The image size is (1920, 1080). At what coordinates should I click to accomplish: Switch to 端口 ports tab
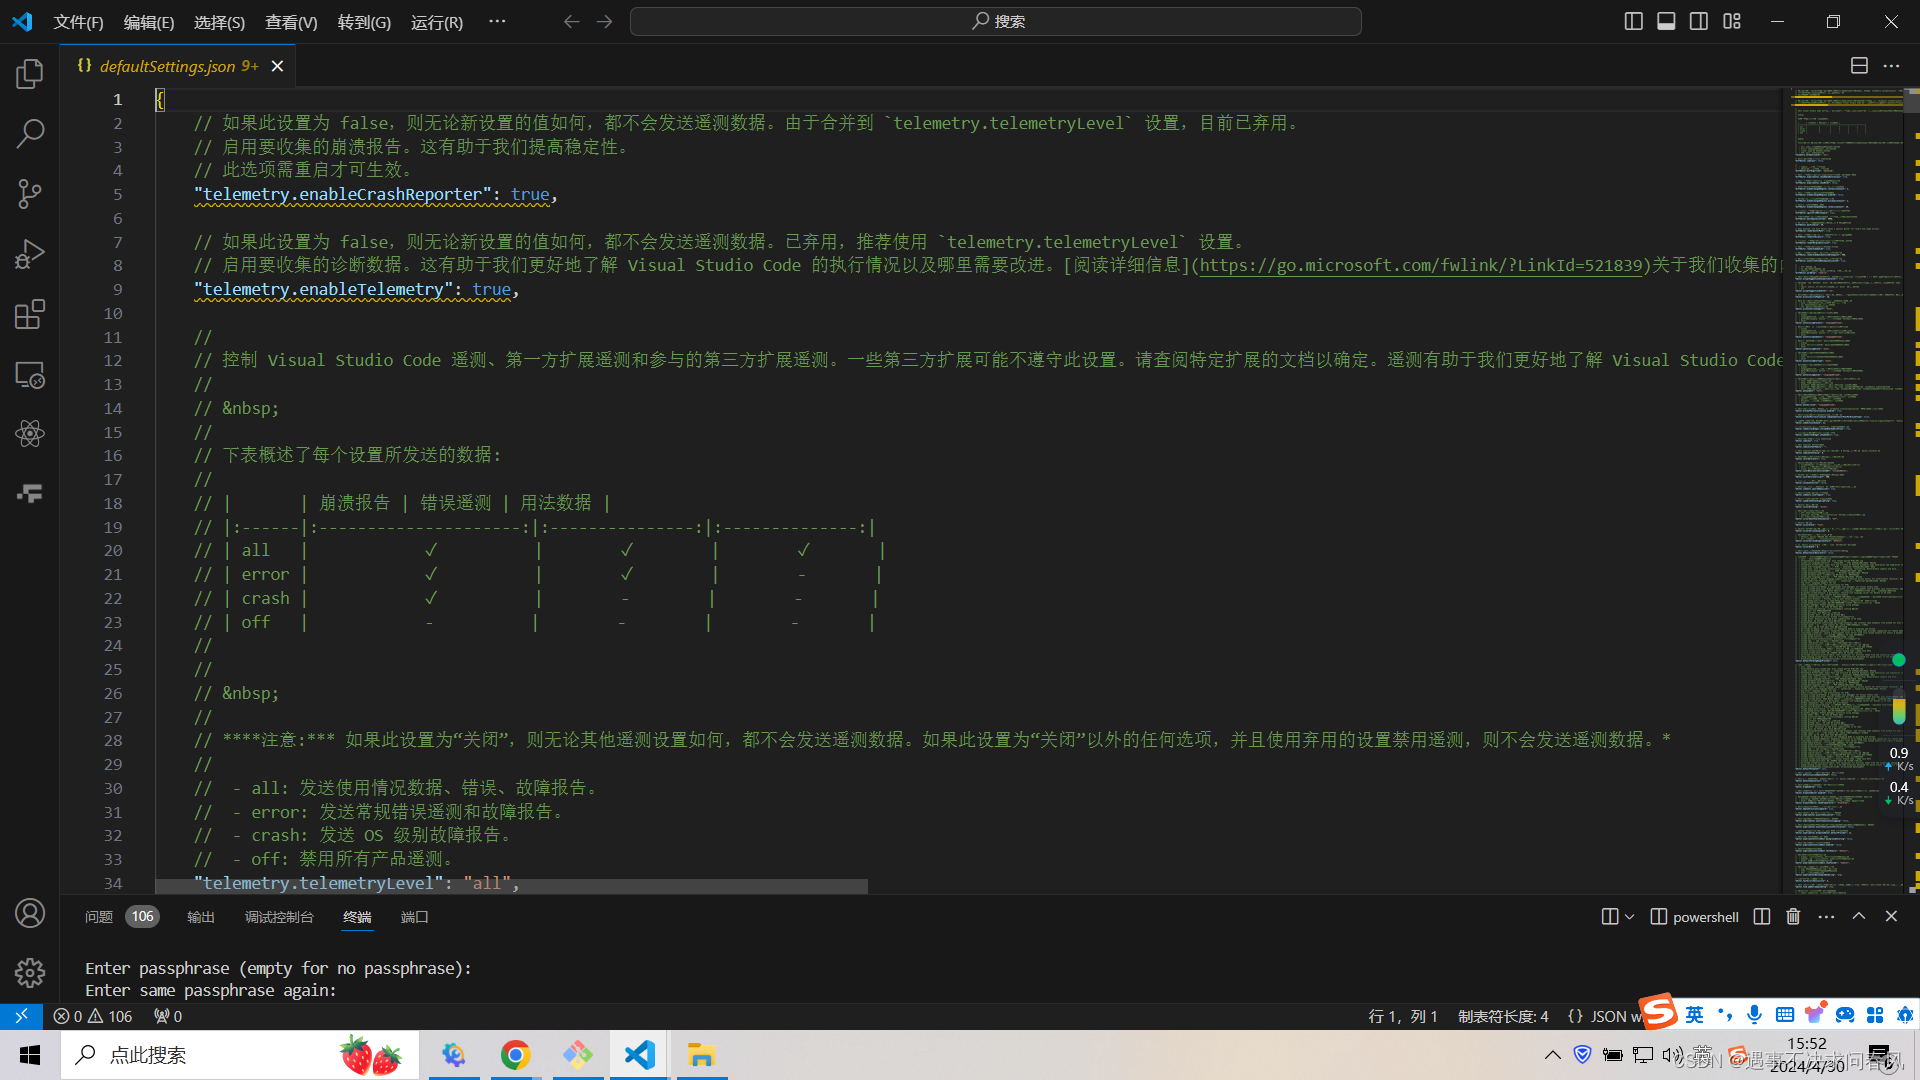coord(414,917)
